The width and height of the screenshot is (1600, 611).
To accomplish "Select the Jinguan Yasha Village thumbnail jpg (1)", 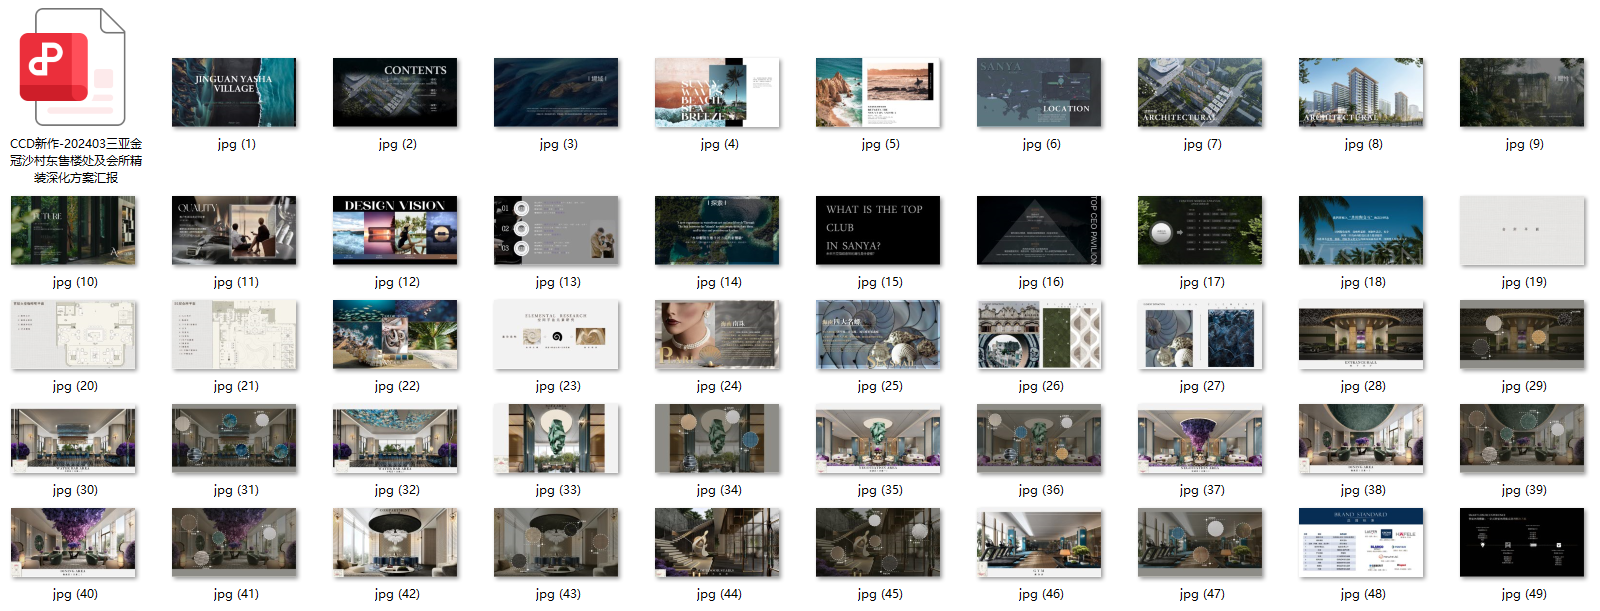I will [234, 92].
